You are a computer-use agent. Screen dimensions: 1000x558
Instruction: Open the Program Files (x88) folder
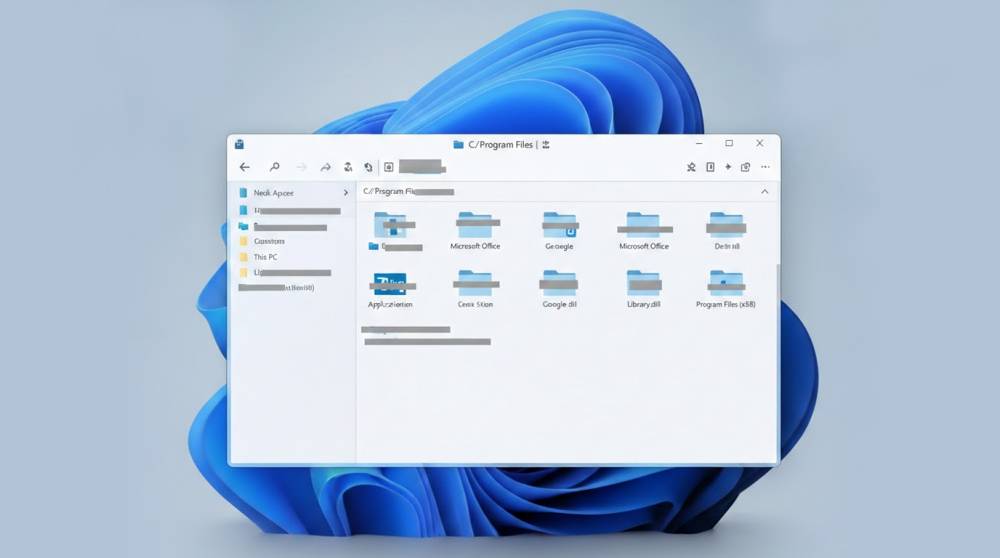click(725, 284)
